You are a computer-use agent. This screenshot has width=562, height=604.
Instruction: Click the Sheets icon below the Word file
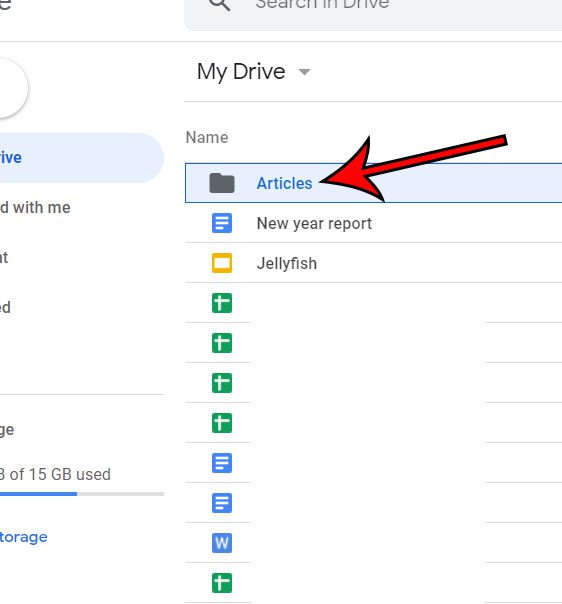click(222, 583)
